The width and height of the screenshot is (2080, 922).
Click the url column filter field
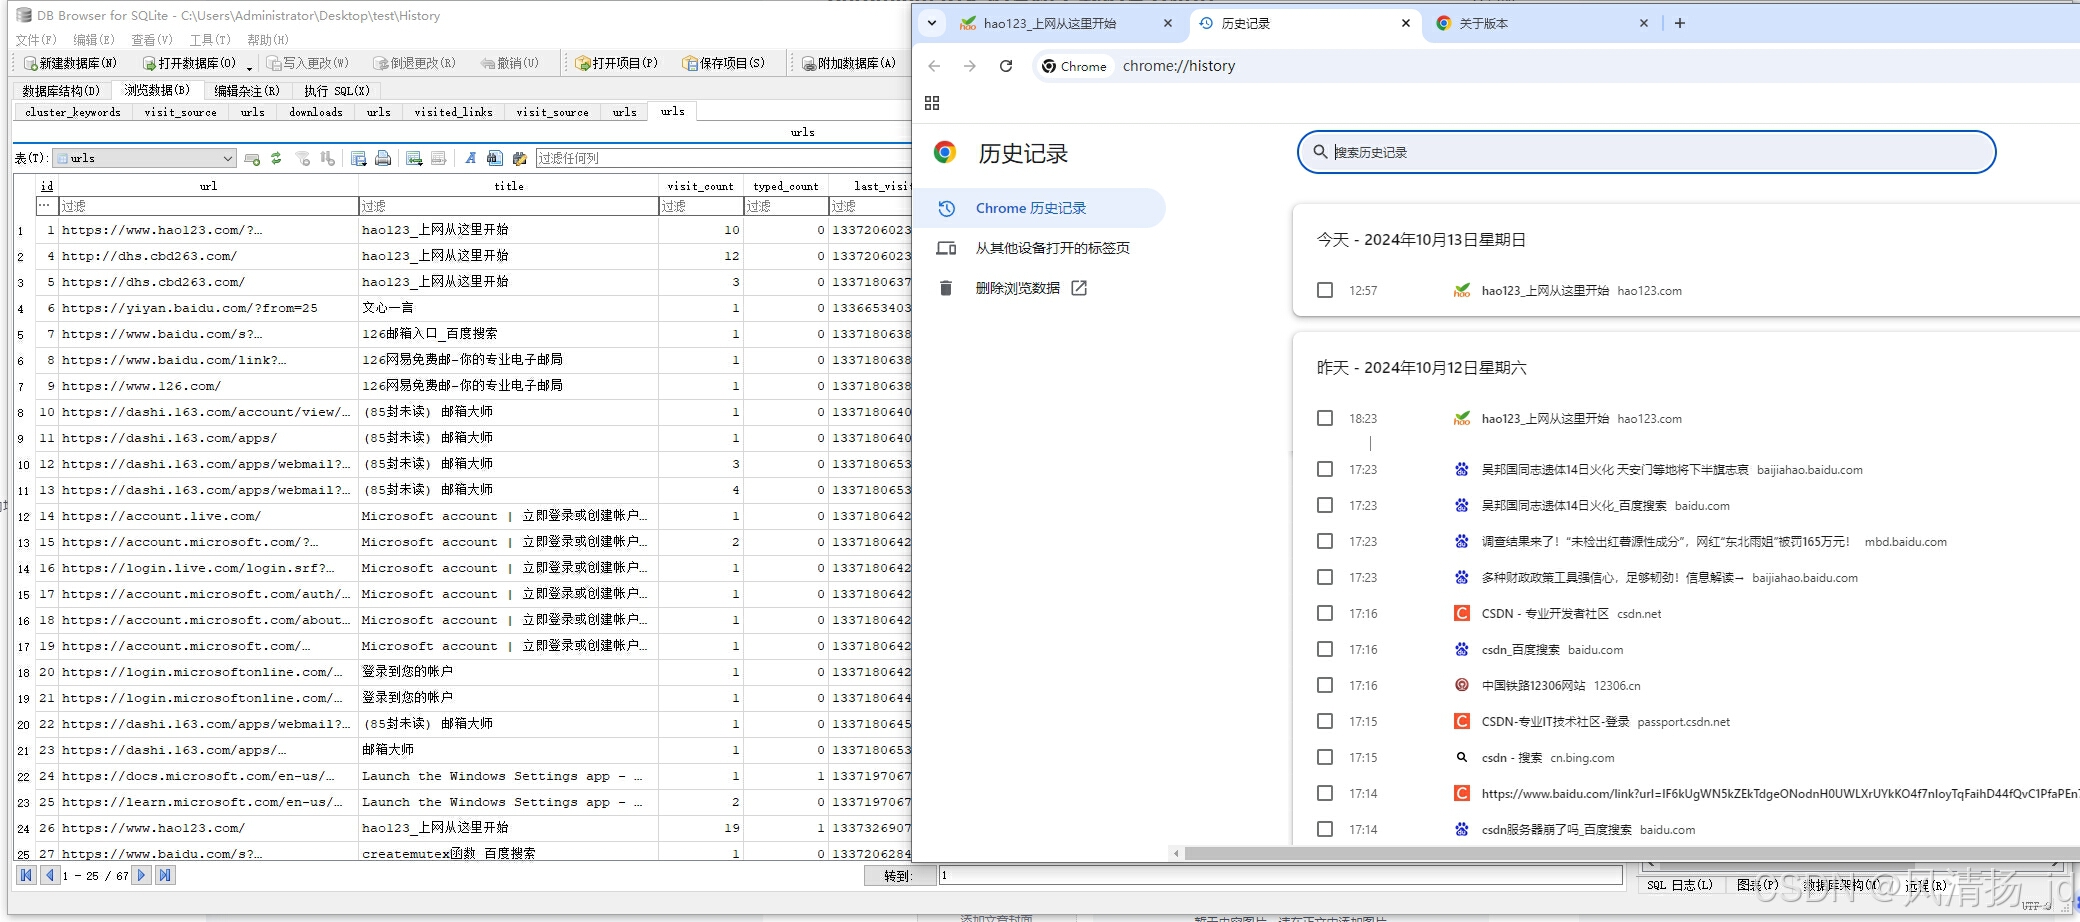point(207,206)
